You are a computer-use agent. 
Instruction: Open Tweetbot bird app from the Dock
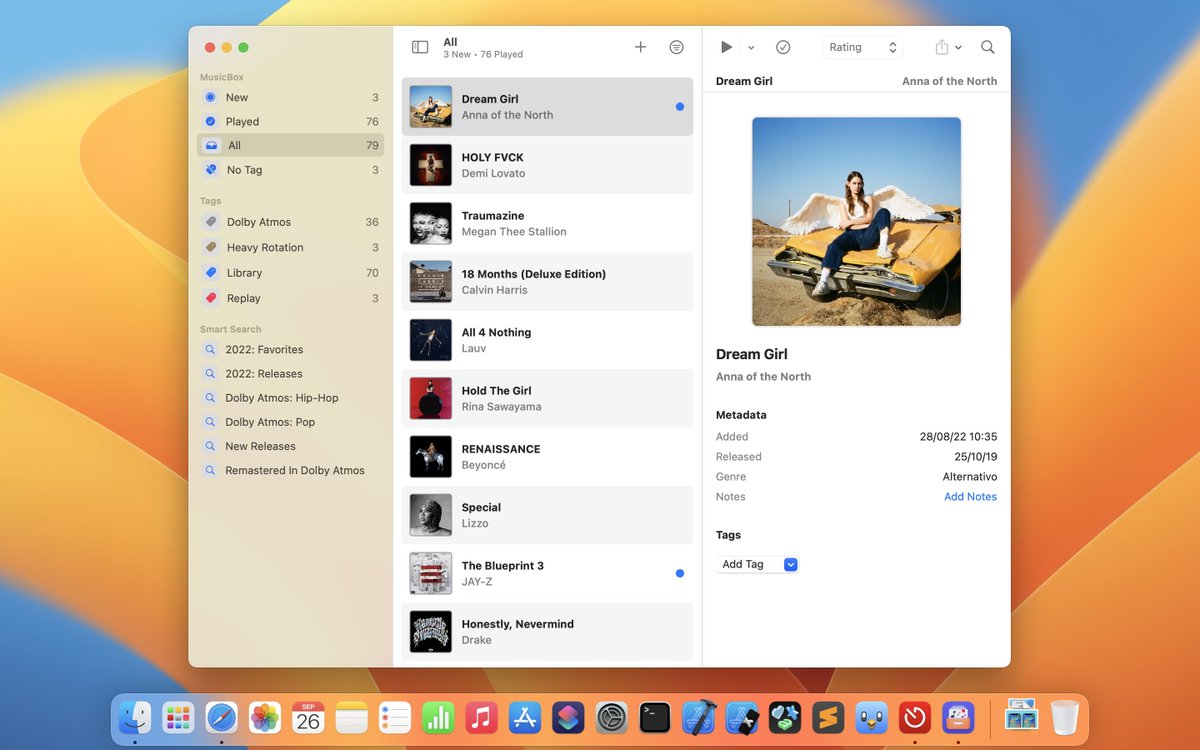[x=871, y=717]
